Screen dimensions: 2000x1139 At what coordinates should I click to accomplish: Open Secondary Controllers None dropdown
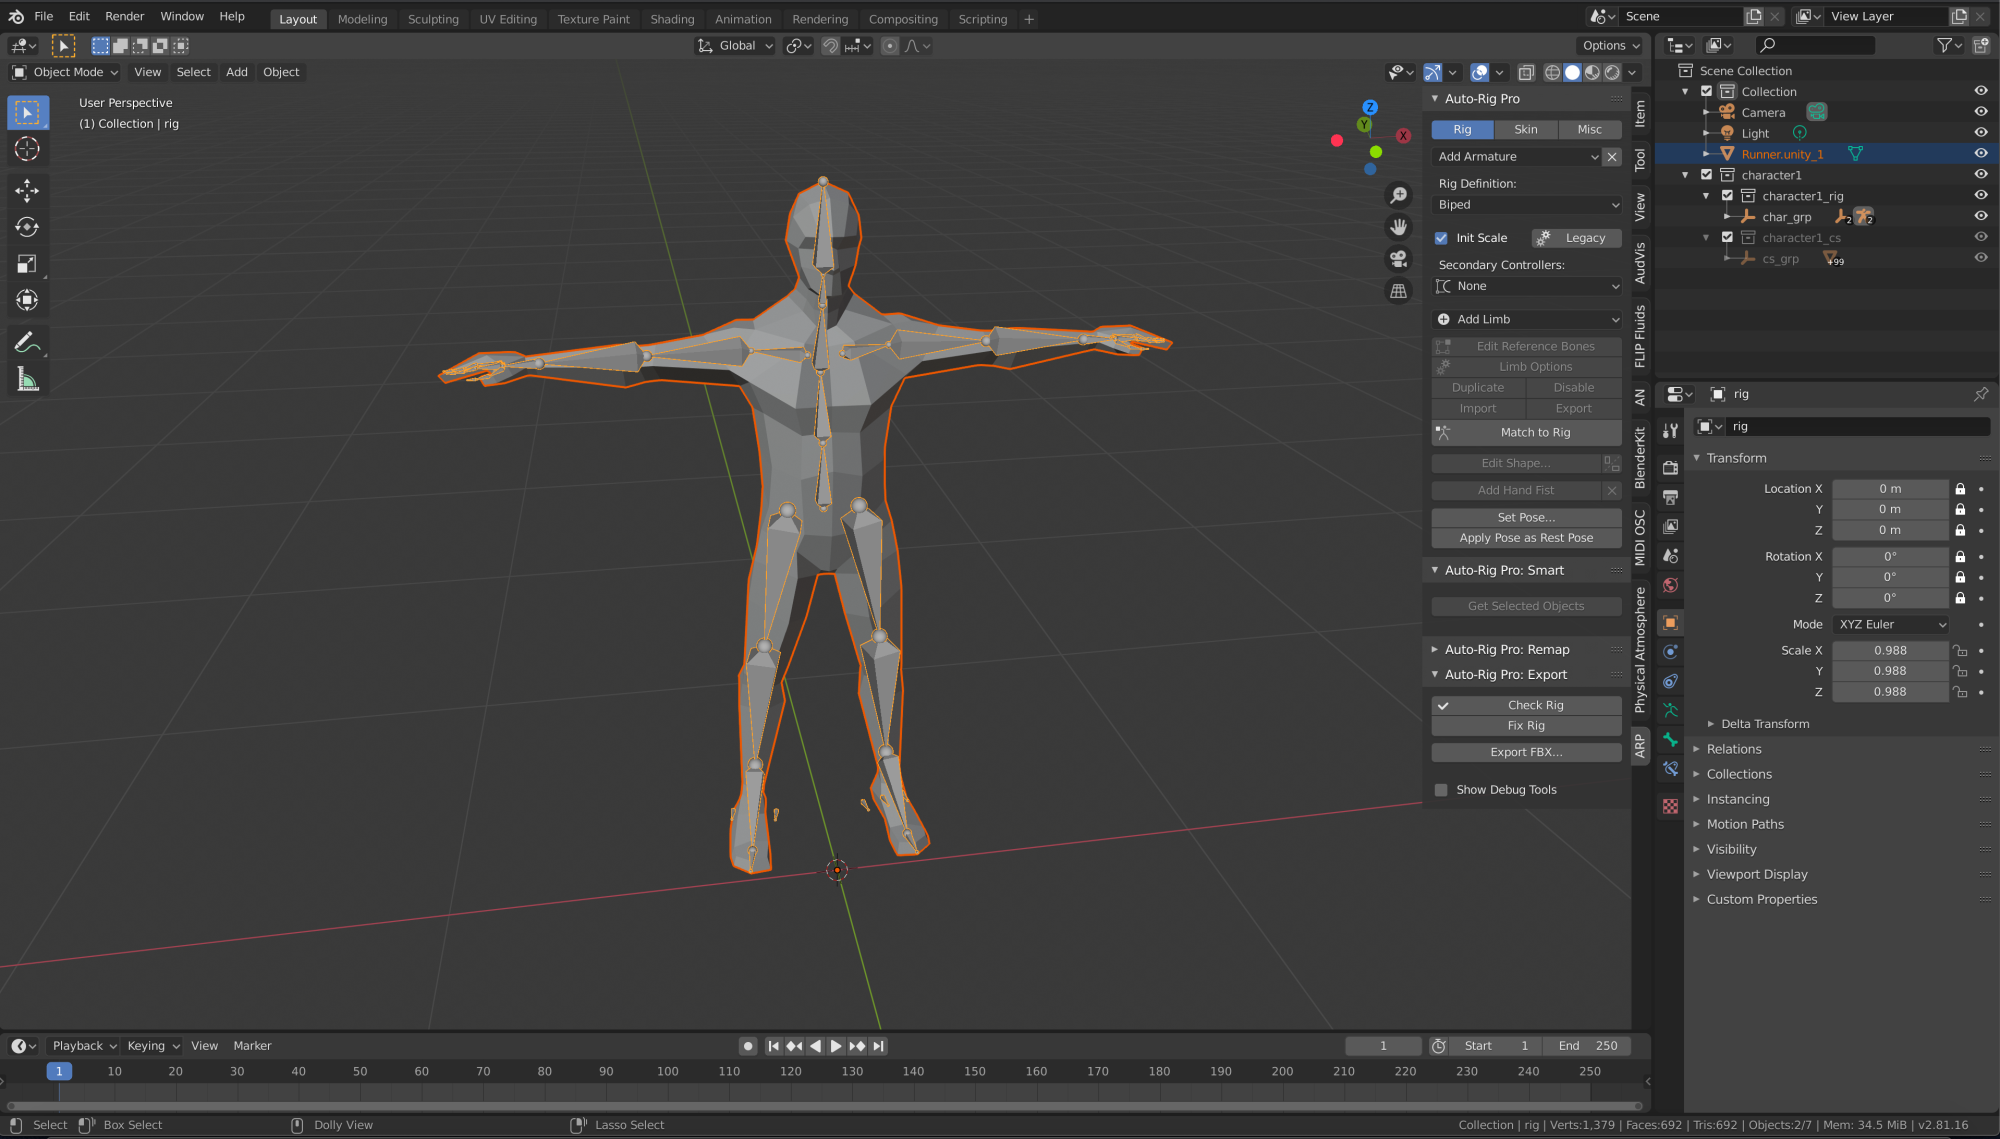[1527, 286]
